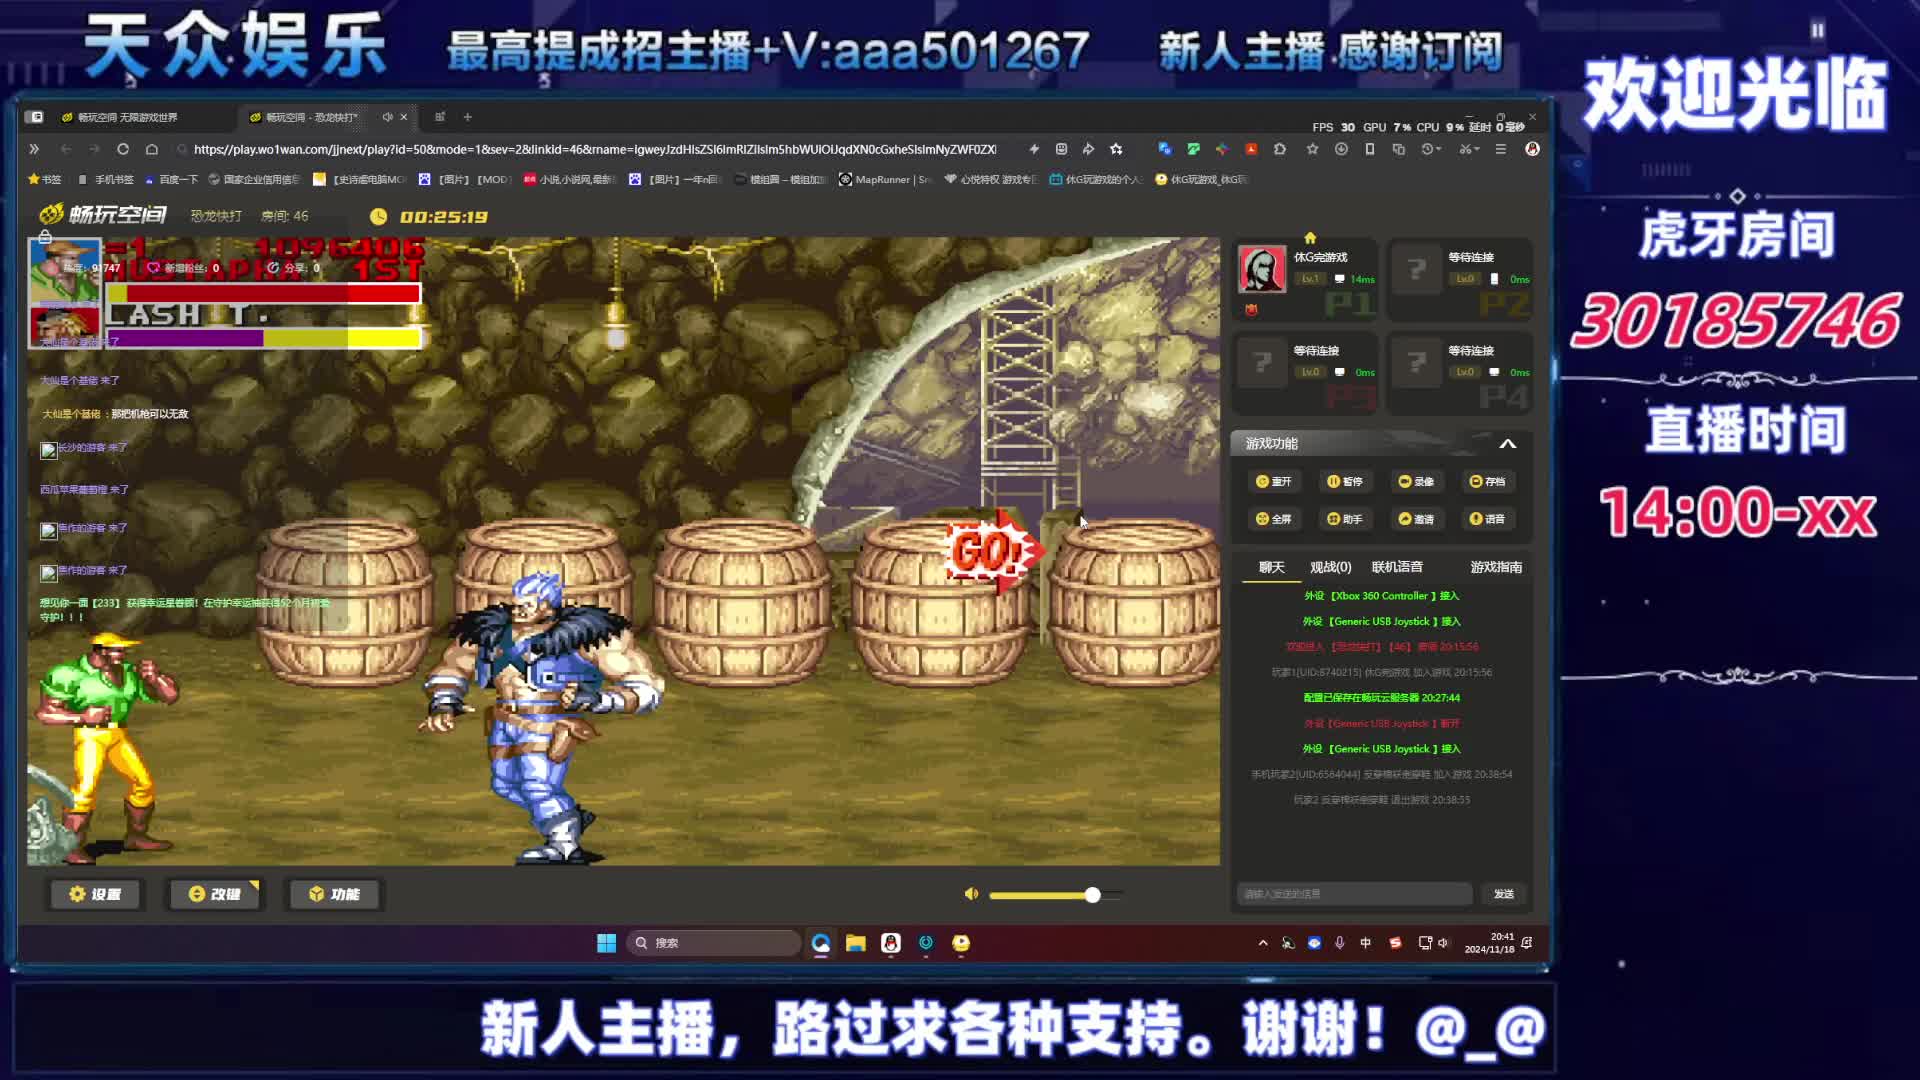
Task: Switch to the 观战(0) tab
Action: 1330,567
